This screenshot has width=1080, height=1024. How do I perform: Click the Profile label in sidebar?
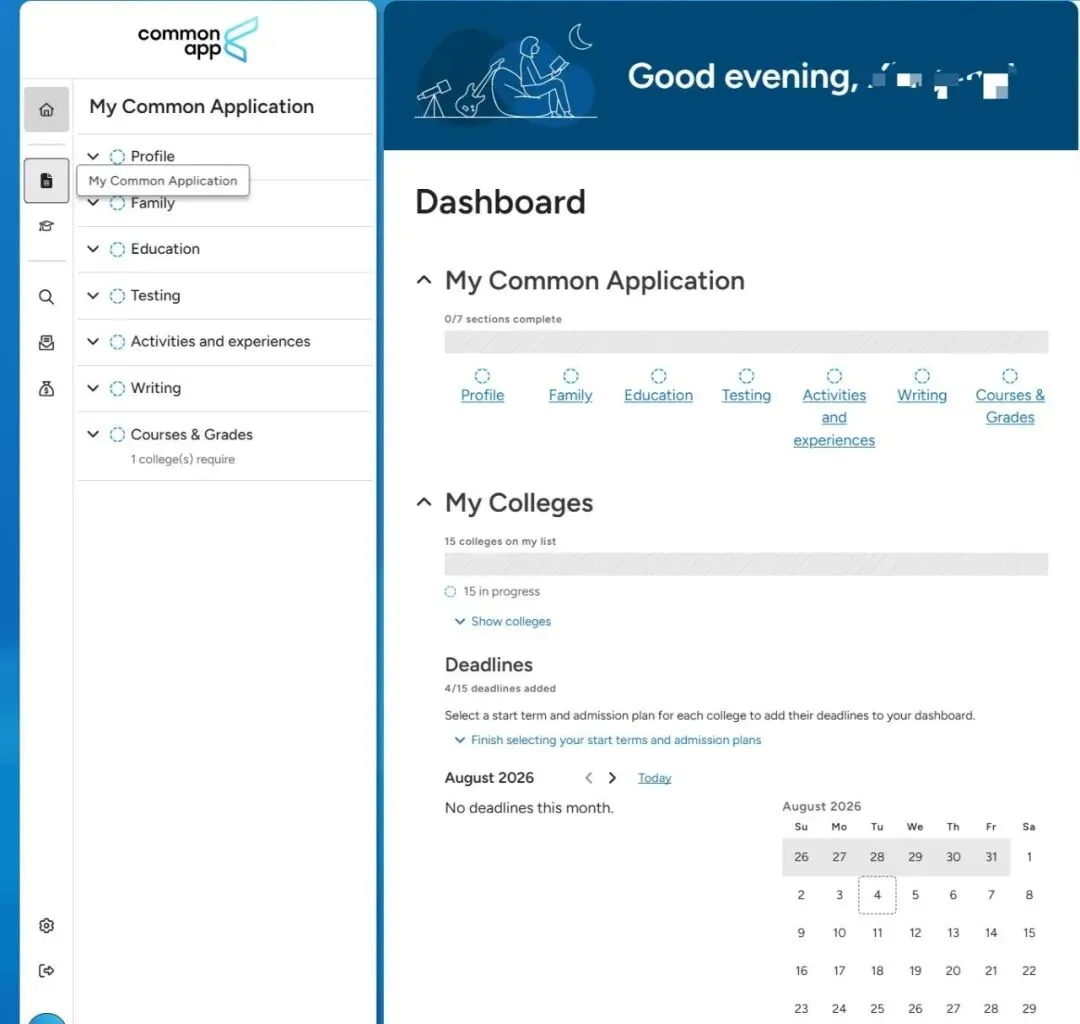click(x=152, y=156)
